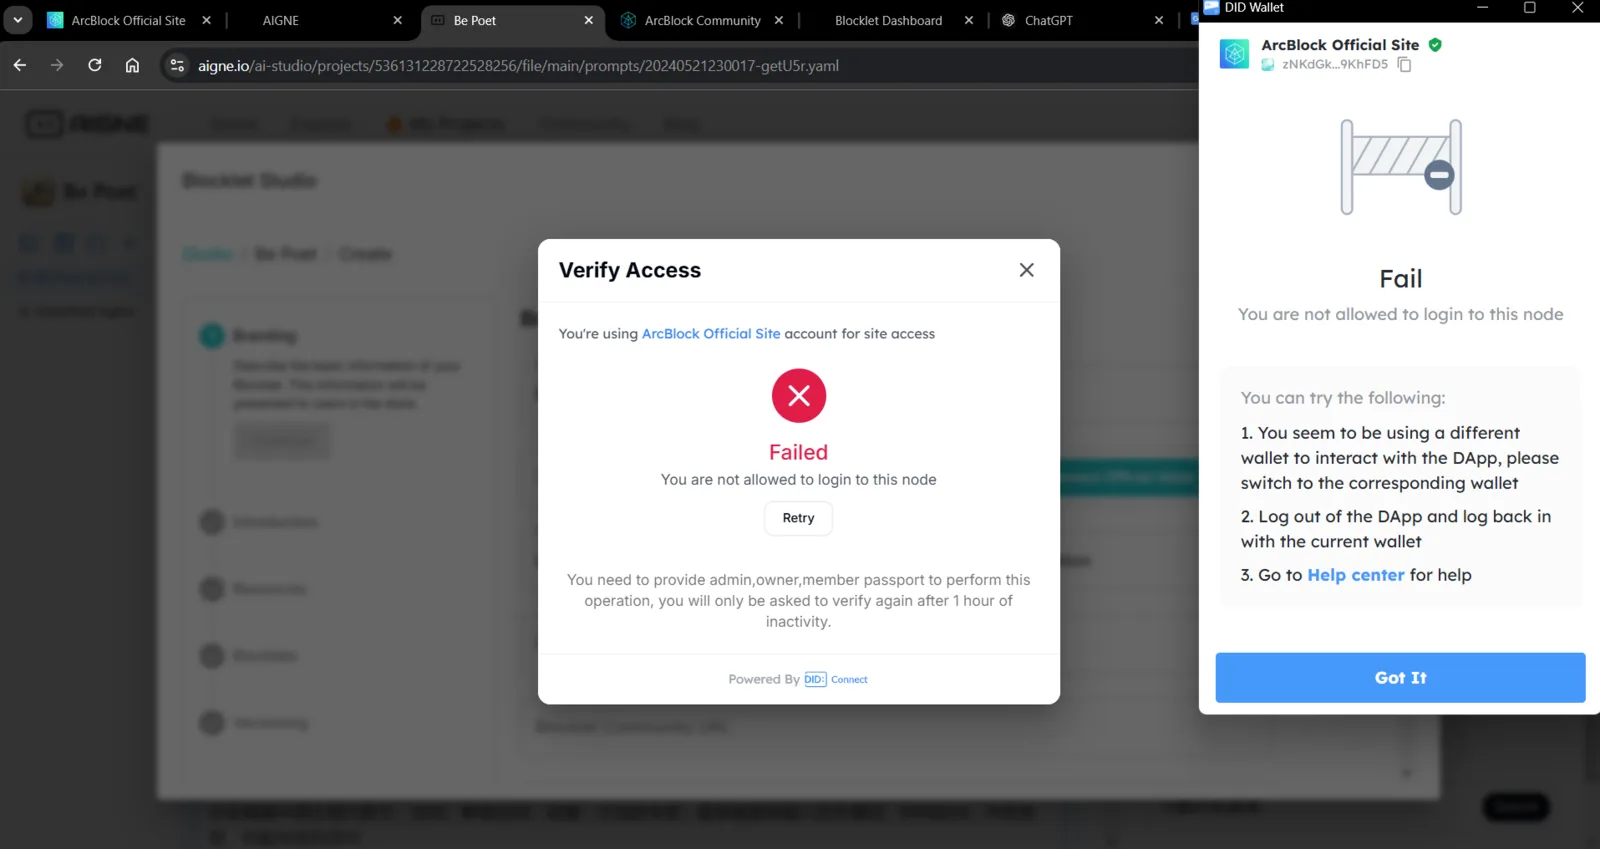
Task: Maximize the DID Wallet window
Action: (1529, 8)
